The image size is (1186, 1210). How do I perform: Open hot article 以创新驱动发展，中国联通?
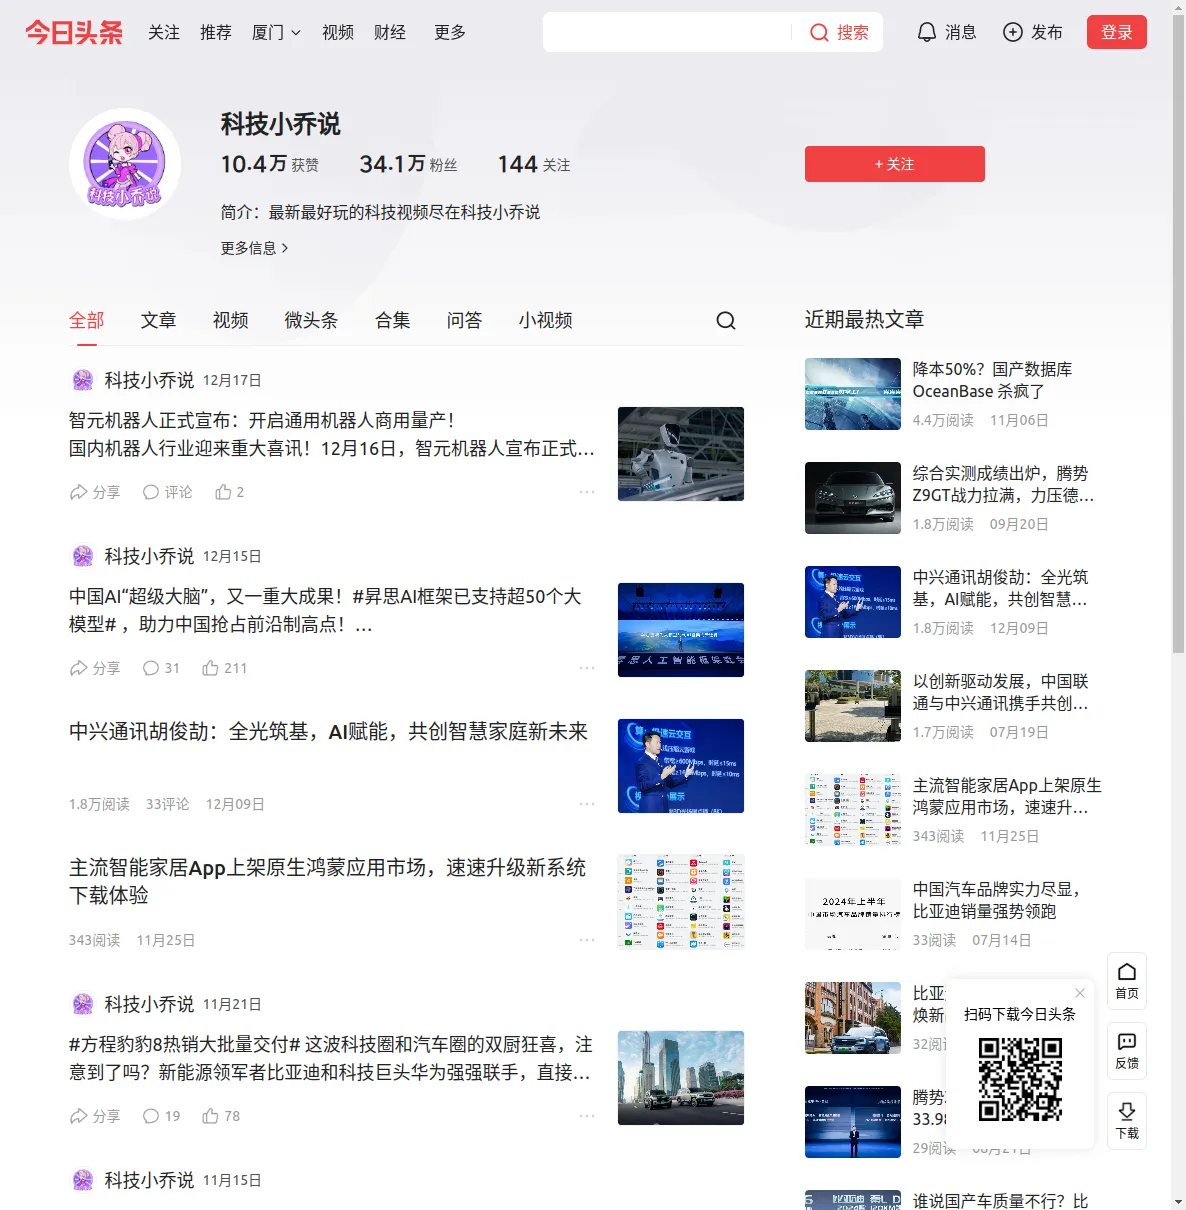(x=1000, y=692)
